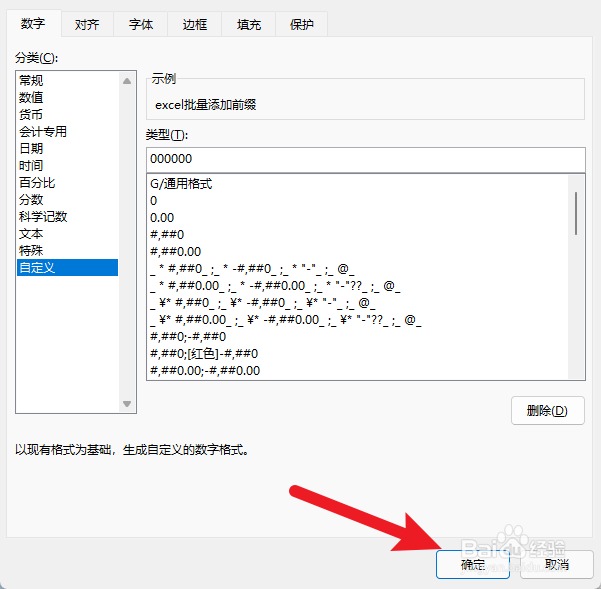601x589 pixels.
Task: Click the category list scroll-down arrow
Action: 127,404
